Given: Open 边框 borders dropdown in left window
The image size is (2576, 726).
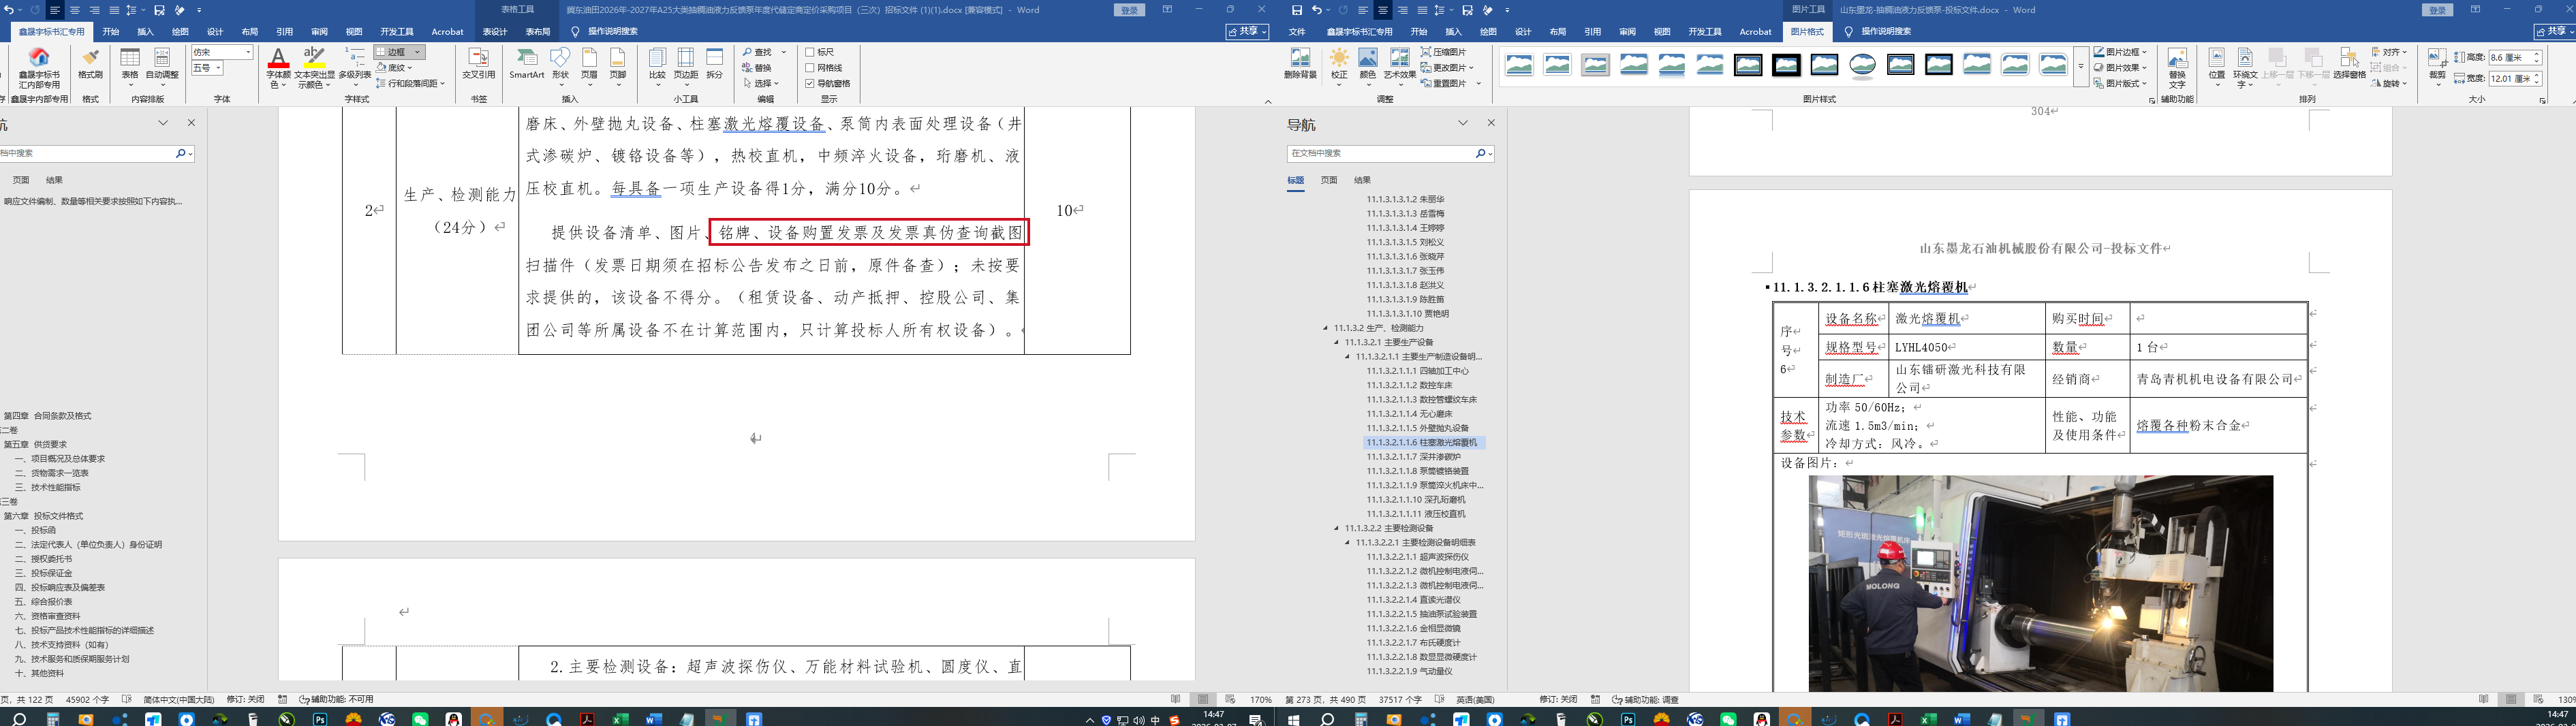Looking at the screenshot, I should pyautogui.click(x=418, y=52).
